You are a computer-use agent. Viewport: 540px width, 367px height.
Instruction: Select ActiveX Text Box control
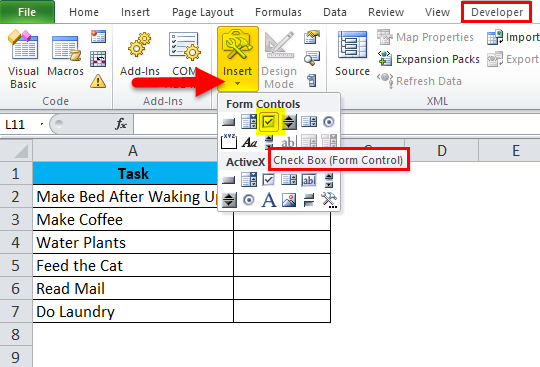click(309, 180)
